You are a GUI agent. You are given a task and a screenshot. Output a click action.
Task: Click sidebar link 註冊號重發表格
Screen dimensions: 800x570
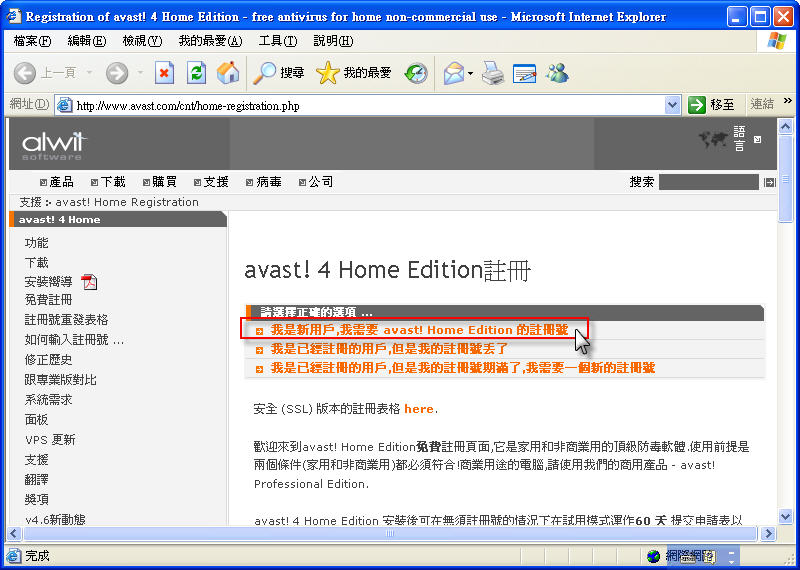click(66, 320)
